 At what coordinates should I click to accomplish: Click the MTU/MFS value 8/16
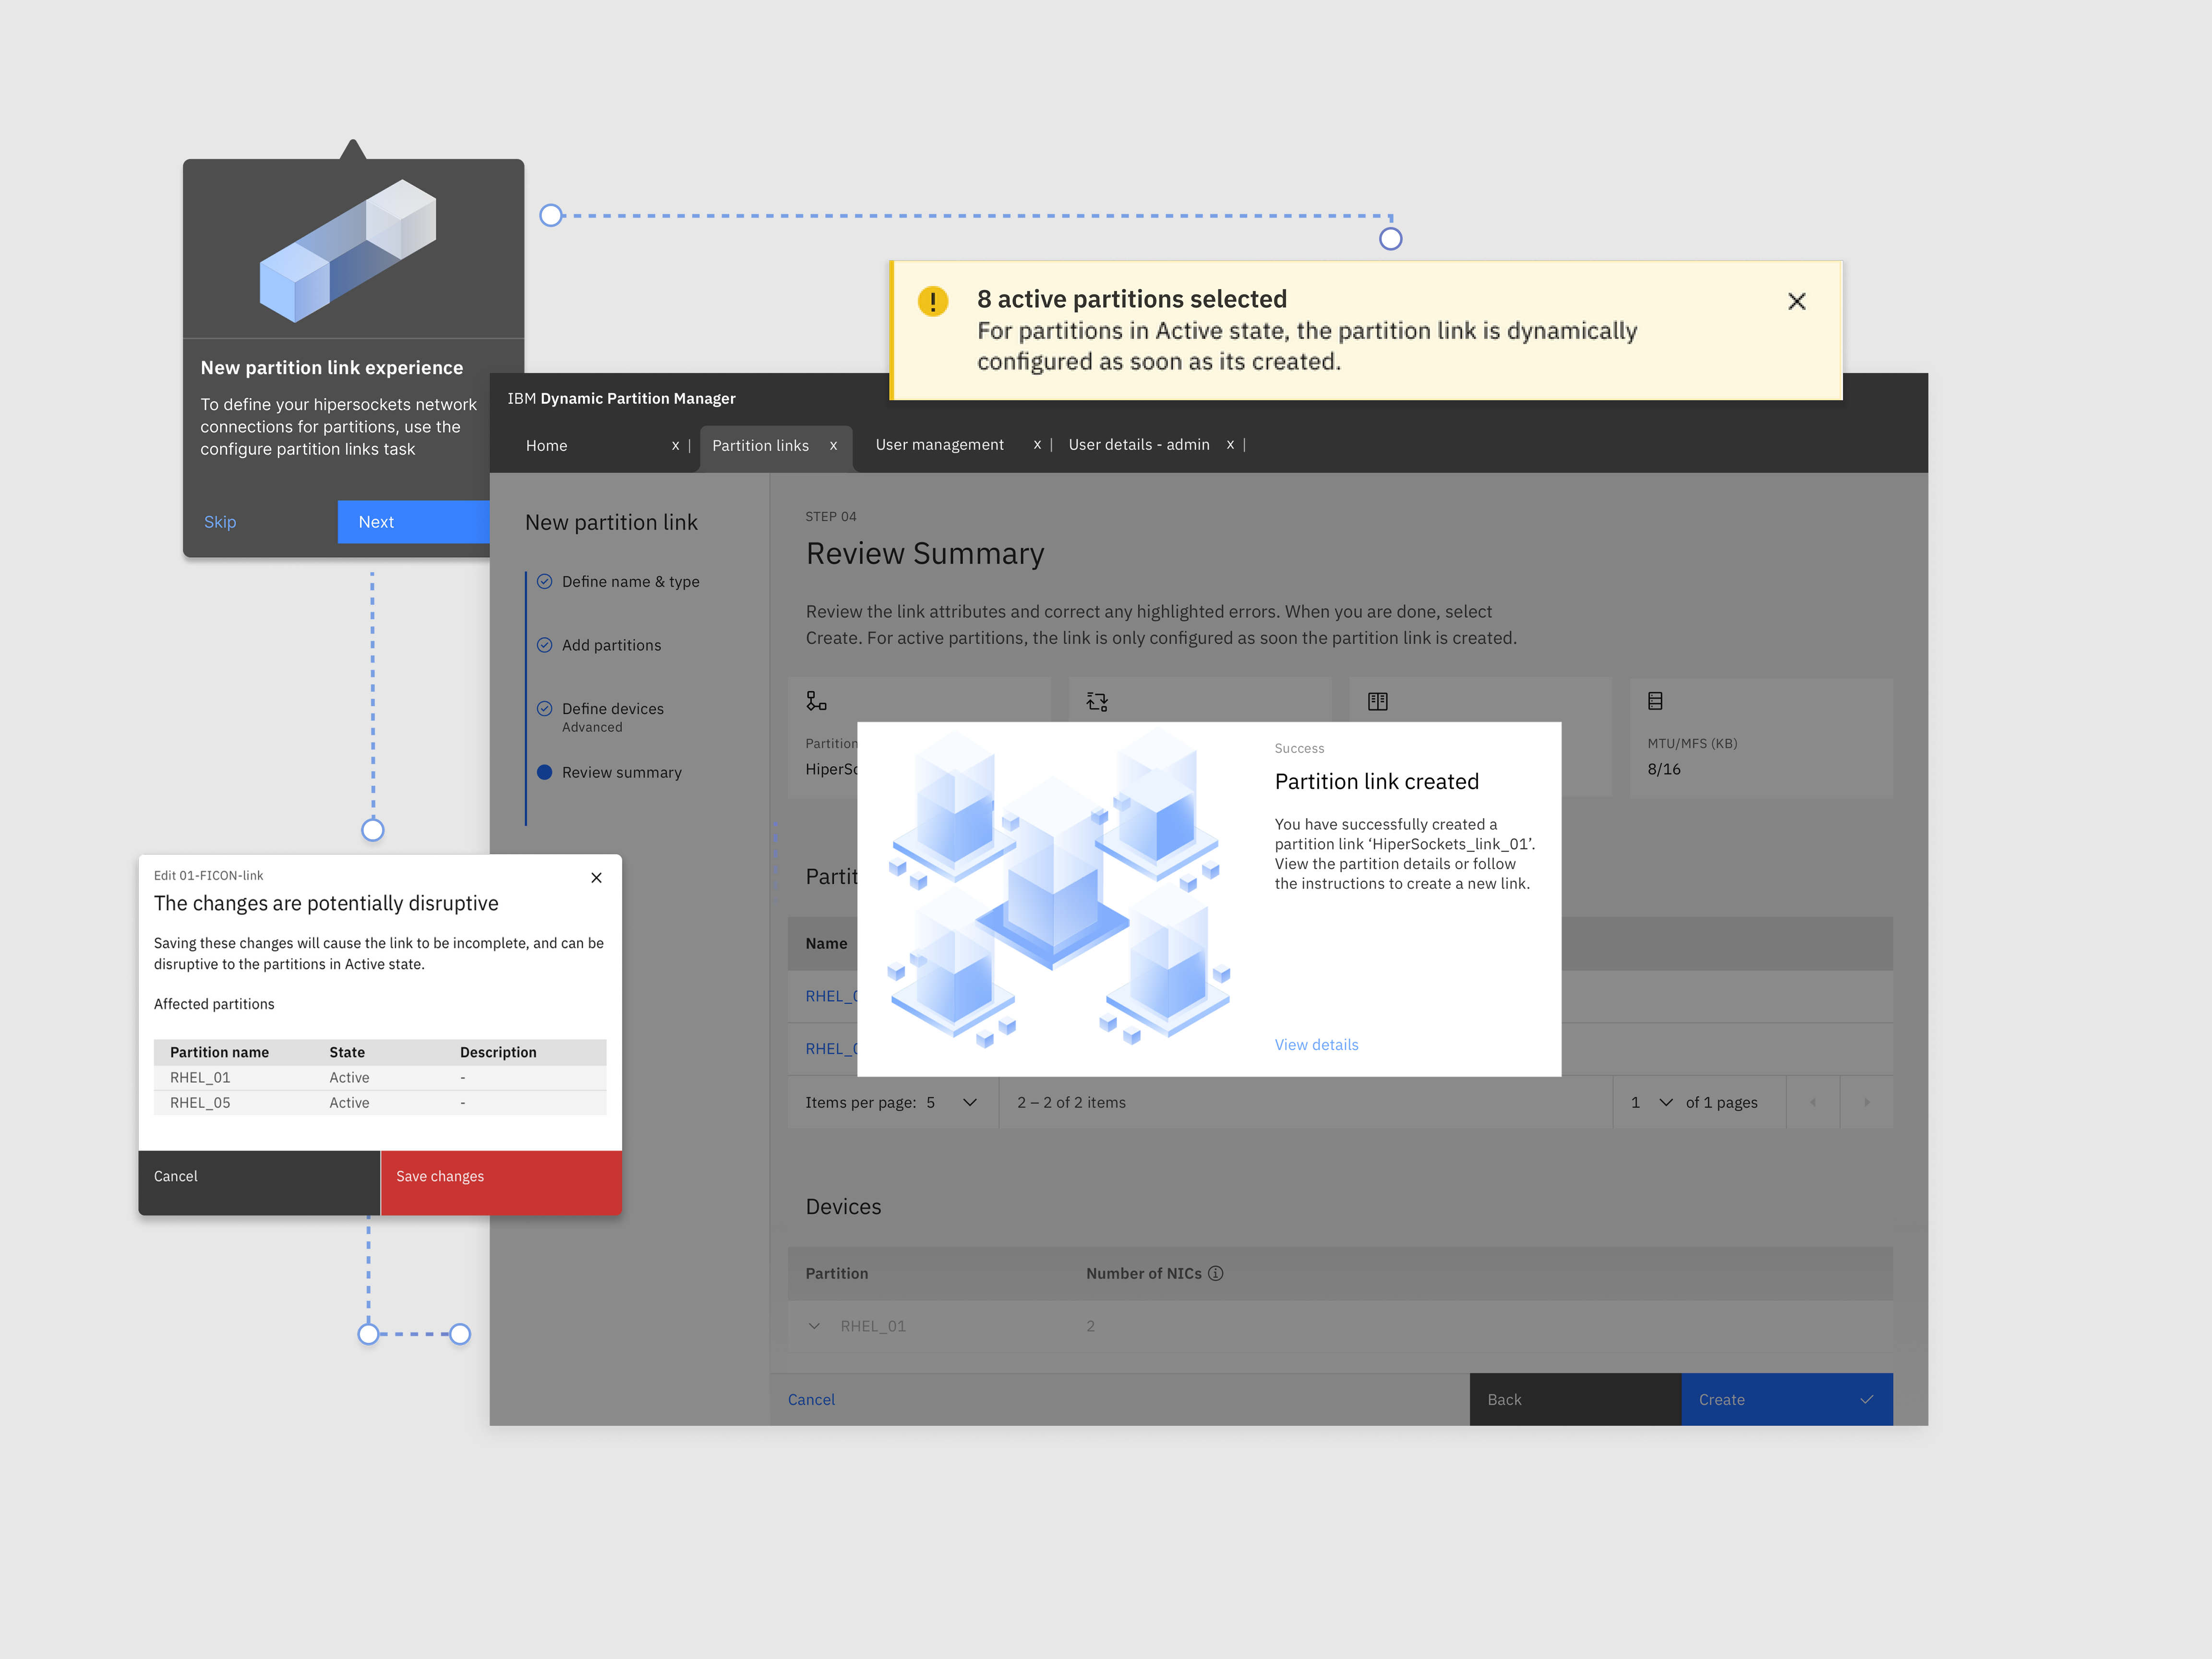tap(1664, 769)
